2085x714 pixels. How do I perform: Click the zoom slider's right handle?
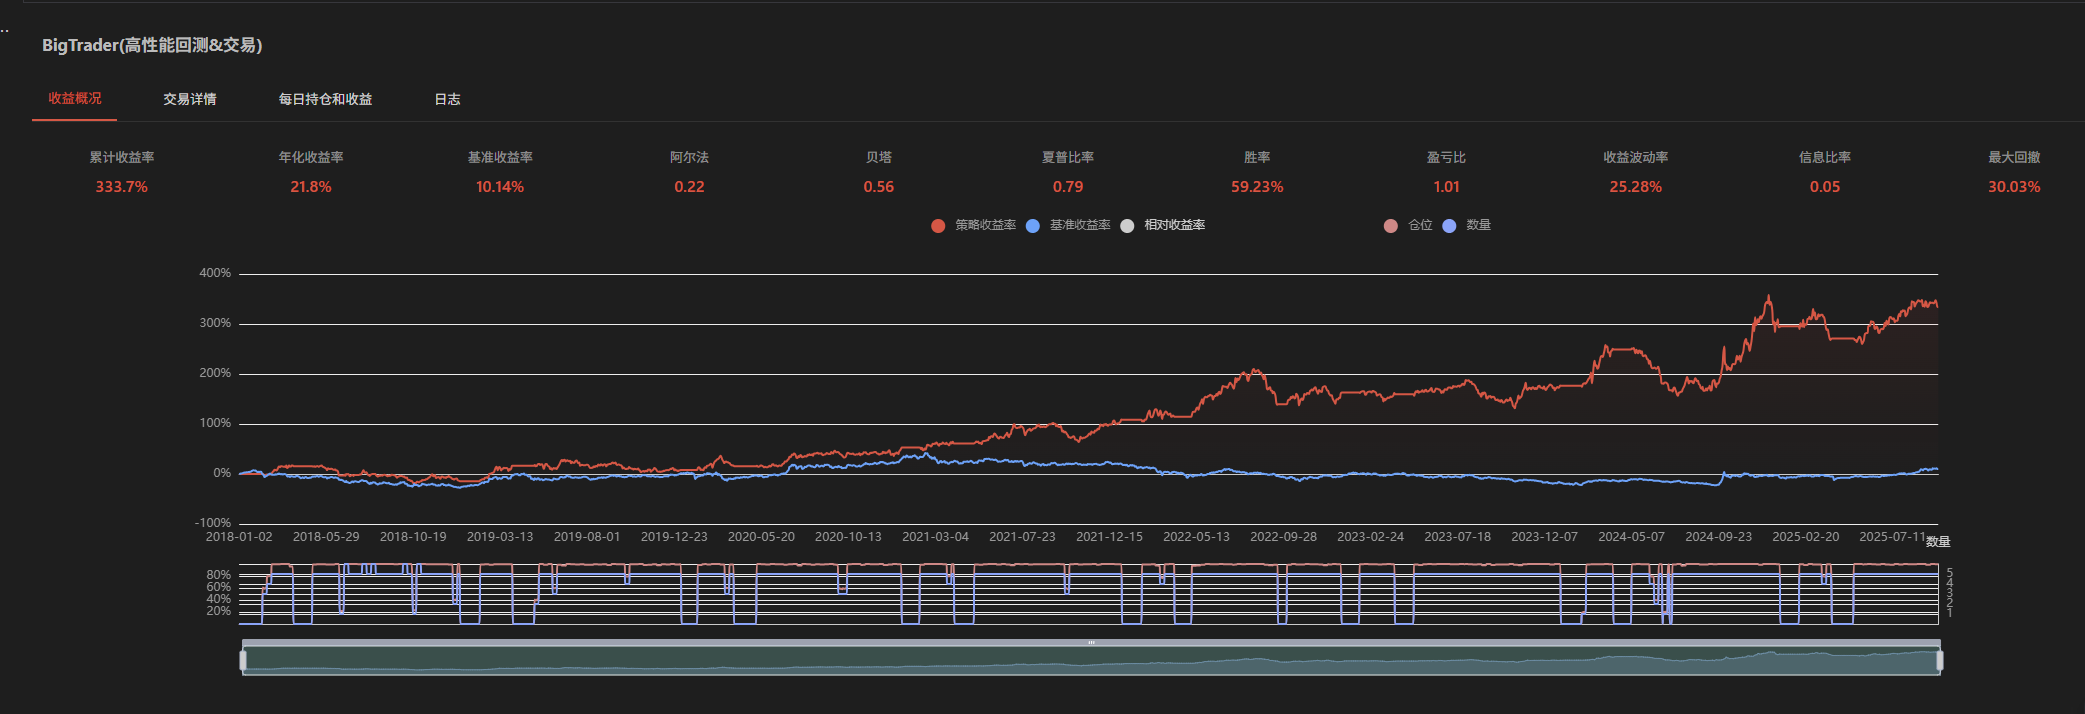[1939, 660]
